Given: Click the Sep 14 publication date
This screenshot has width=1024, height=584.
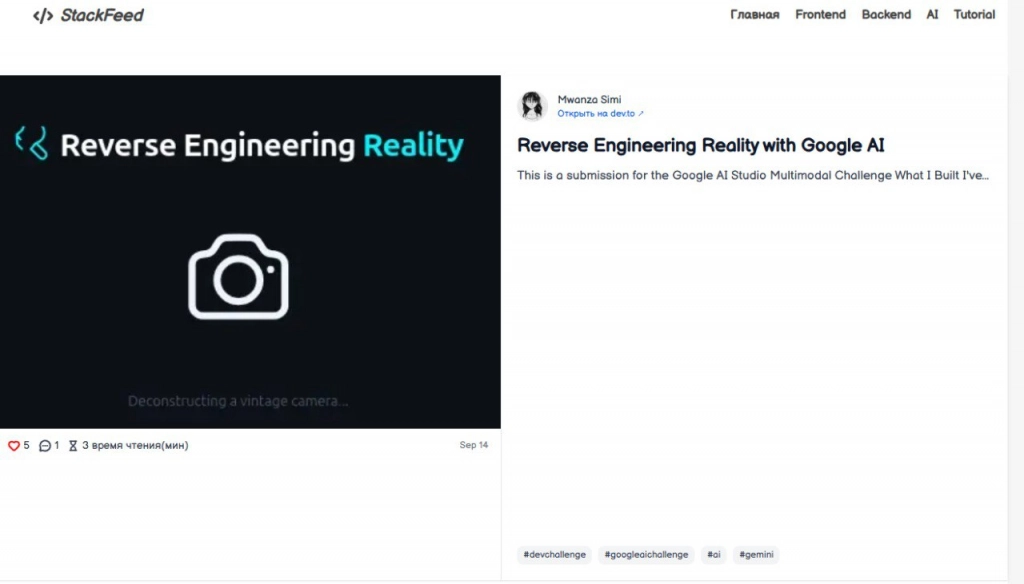Looking at the screenshot, I should pos(474,446).
